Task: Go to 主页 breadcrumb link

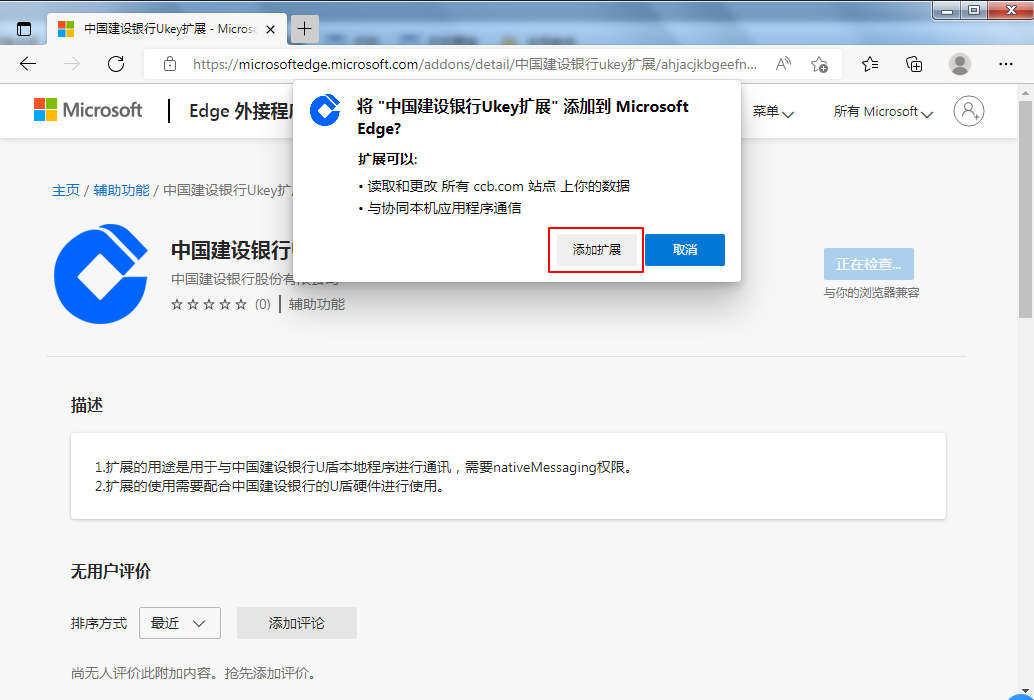Action: tap(65, 190)
